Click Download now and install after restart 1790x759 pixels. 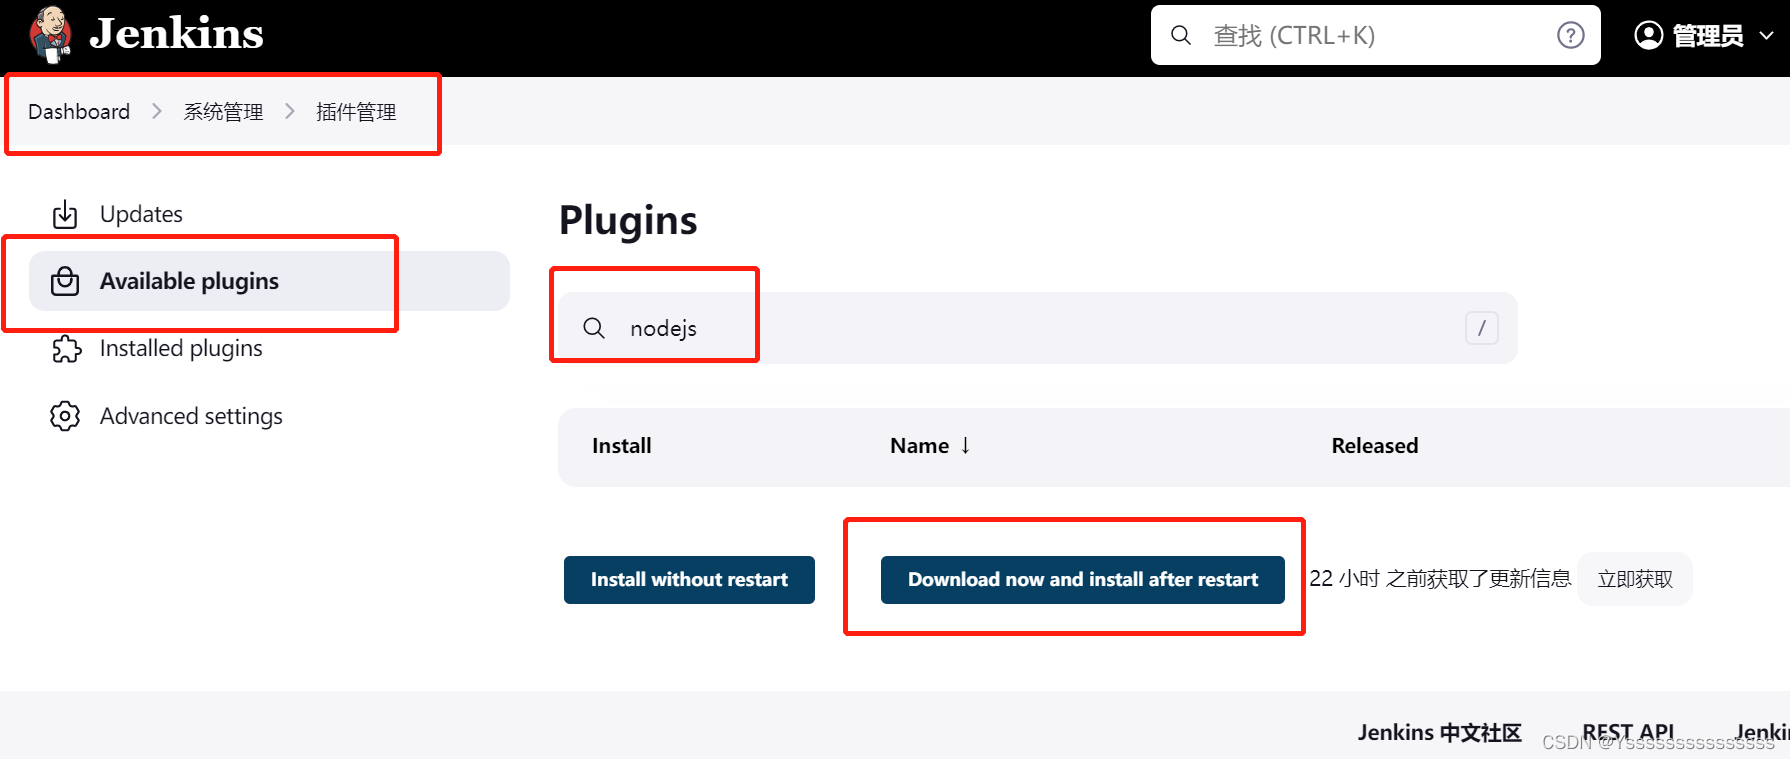click(x=1082, y=580)
